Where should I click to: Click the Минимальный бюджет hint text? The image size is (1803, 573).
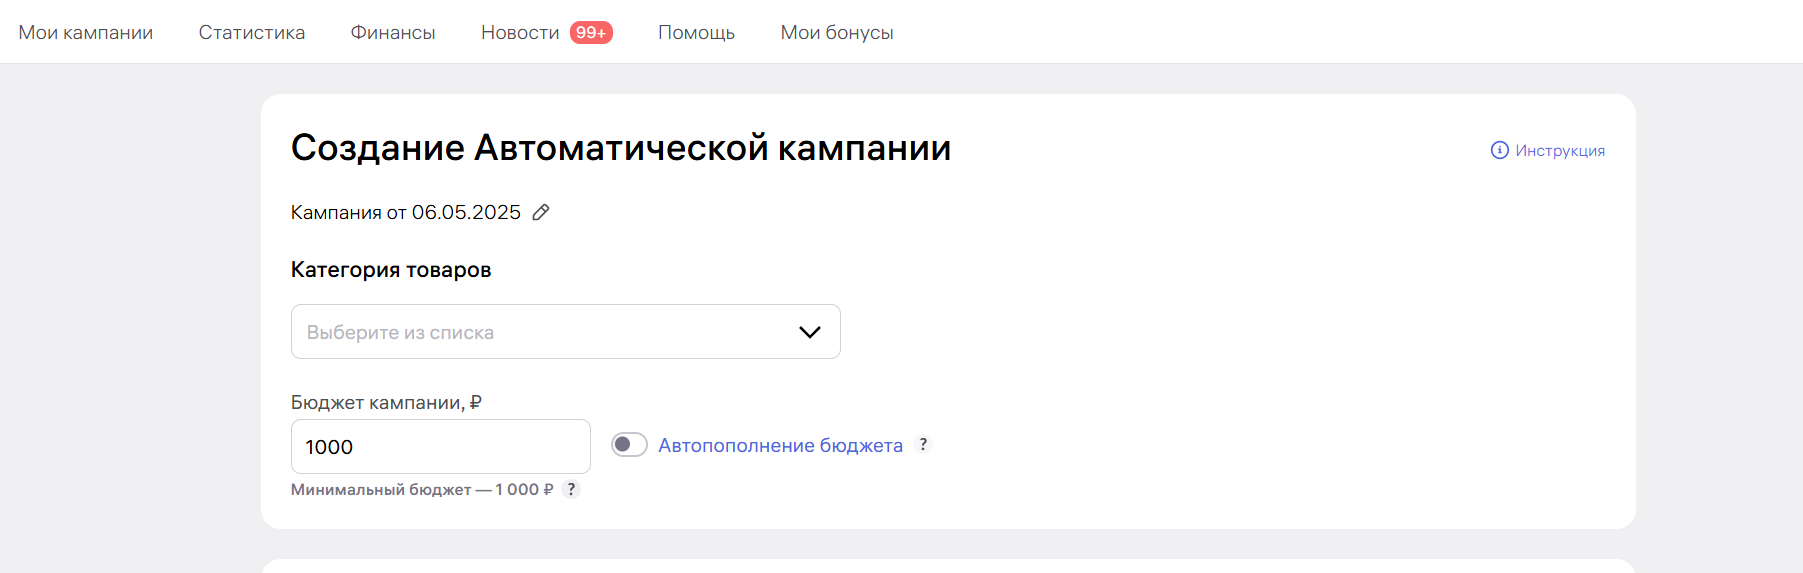tap(422, 489)
